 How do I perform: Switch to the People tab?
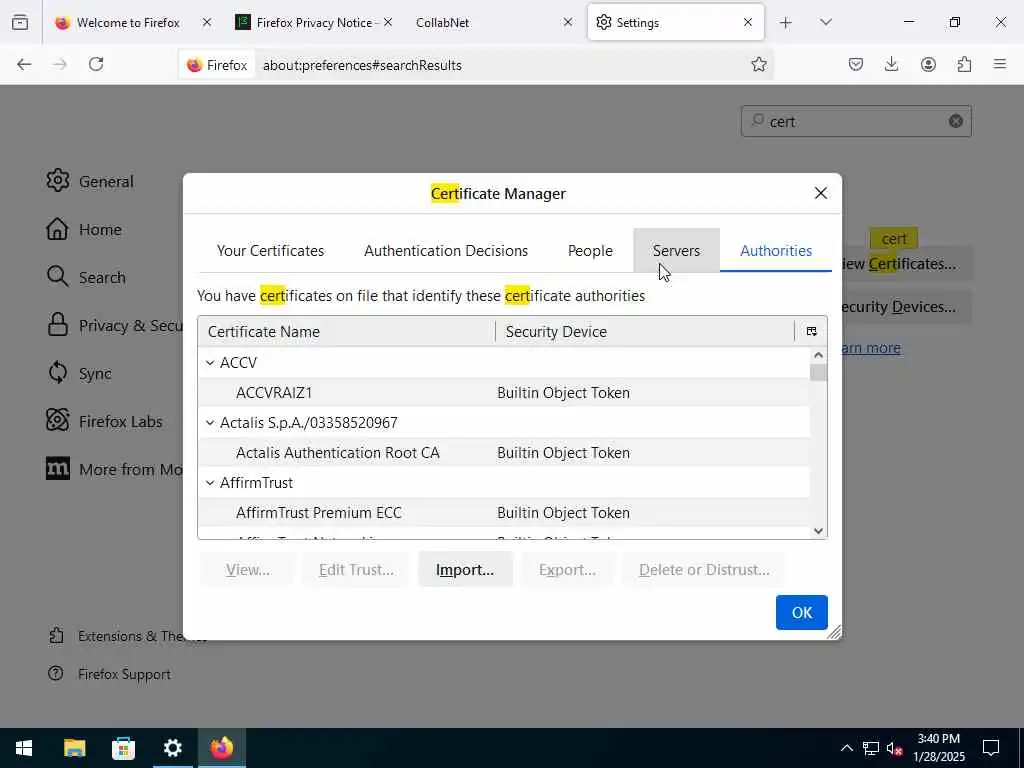(x=590, y=251)
